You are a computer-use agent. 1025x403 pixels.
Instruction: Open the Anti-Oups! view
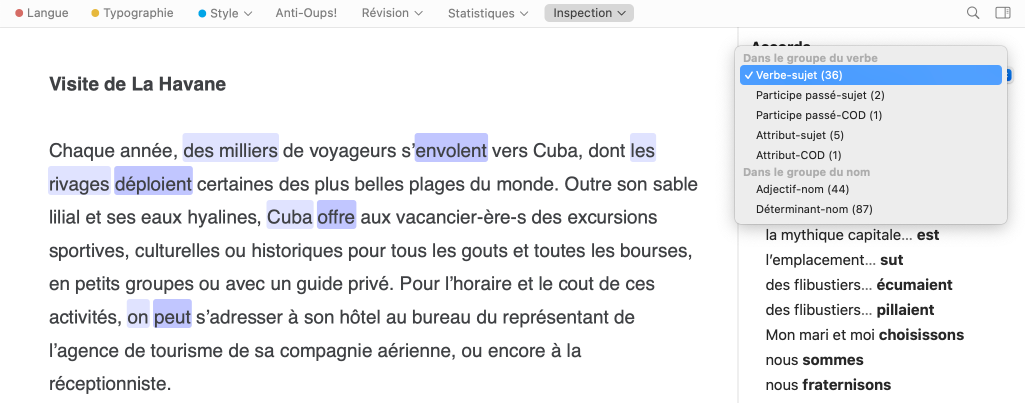(x=306, y=13)
